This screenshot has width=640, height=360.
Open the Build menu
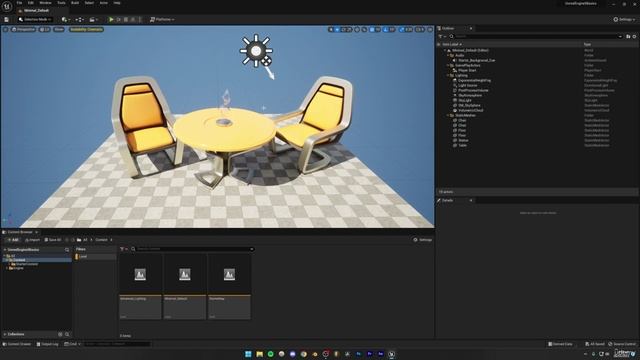[75, 3]
